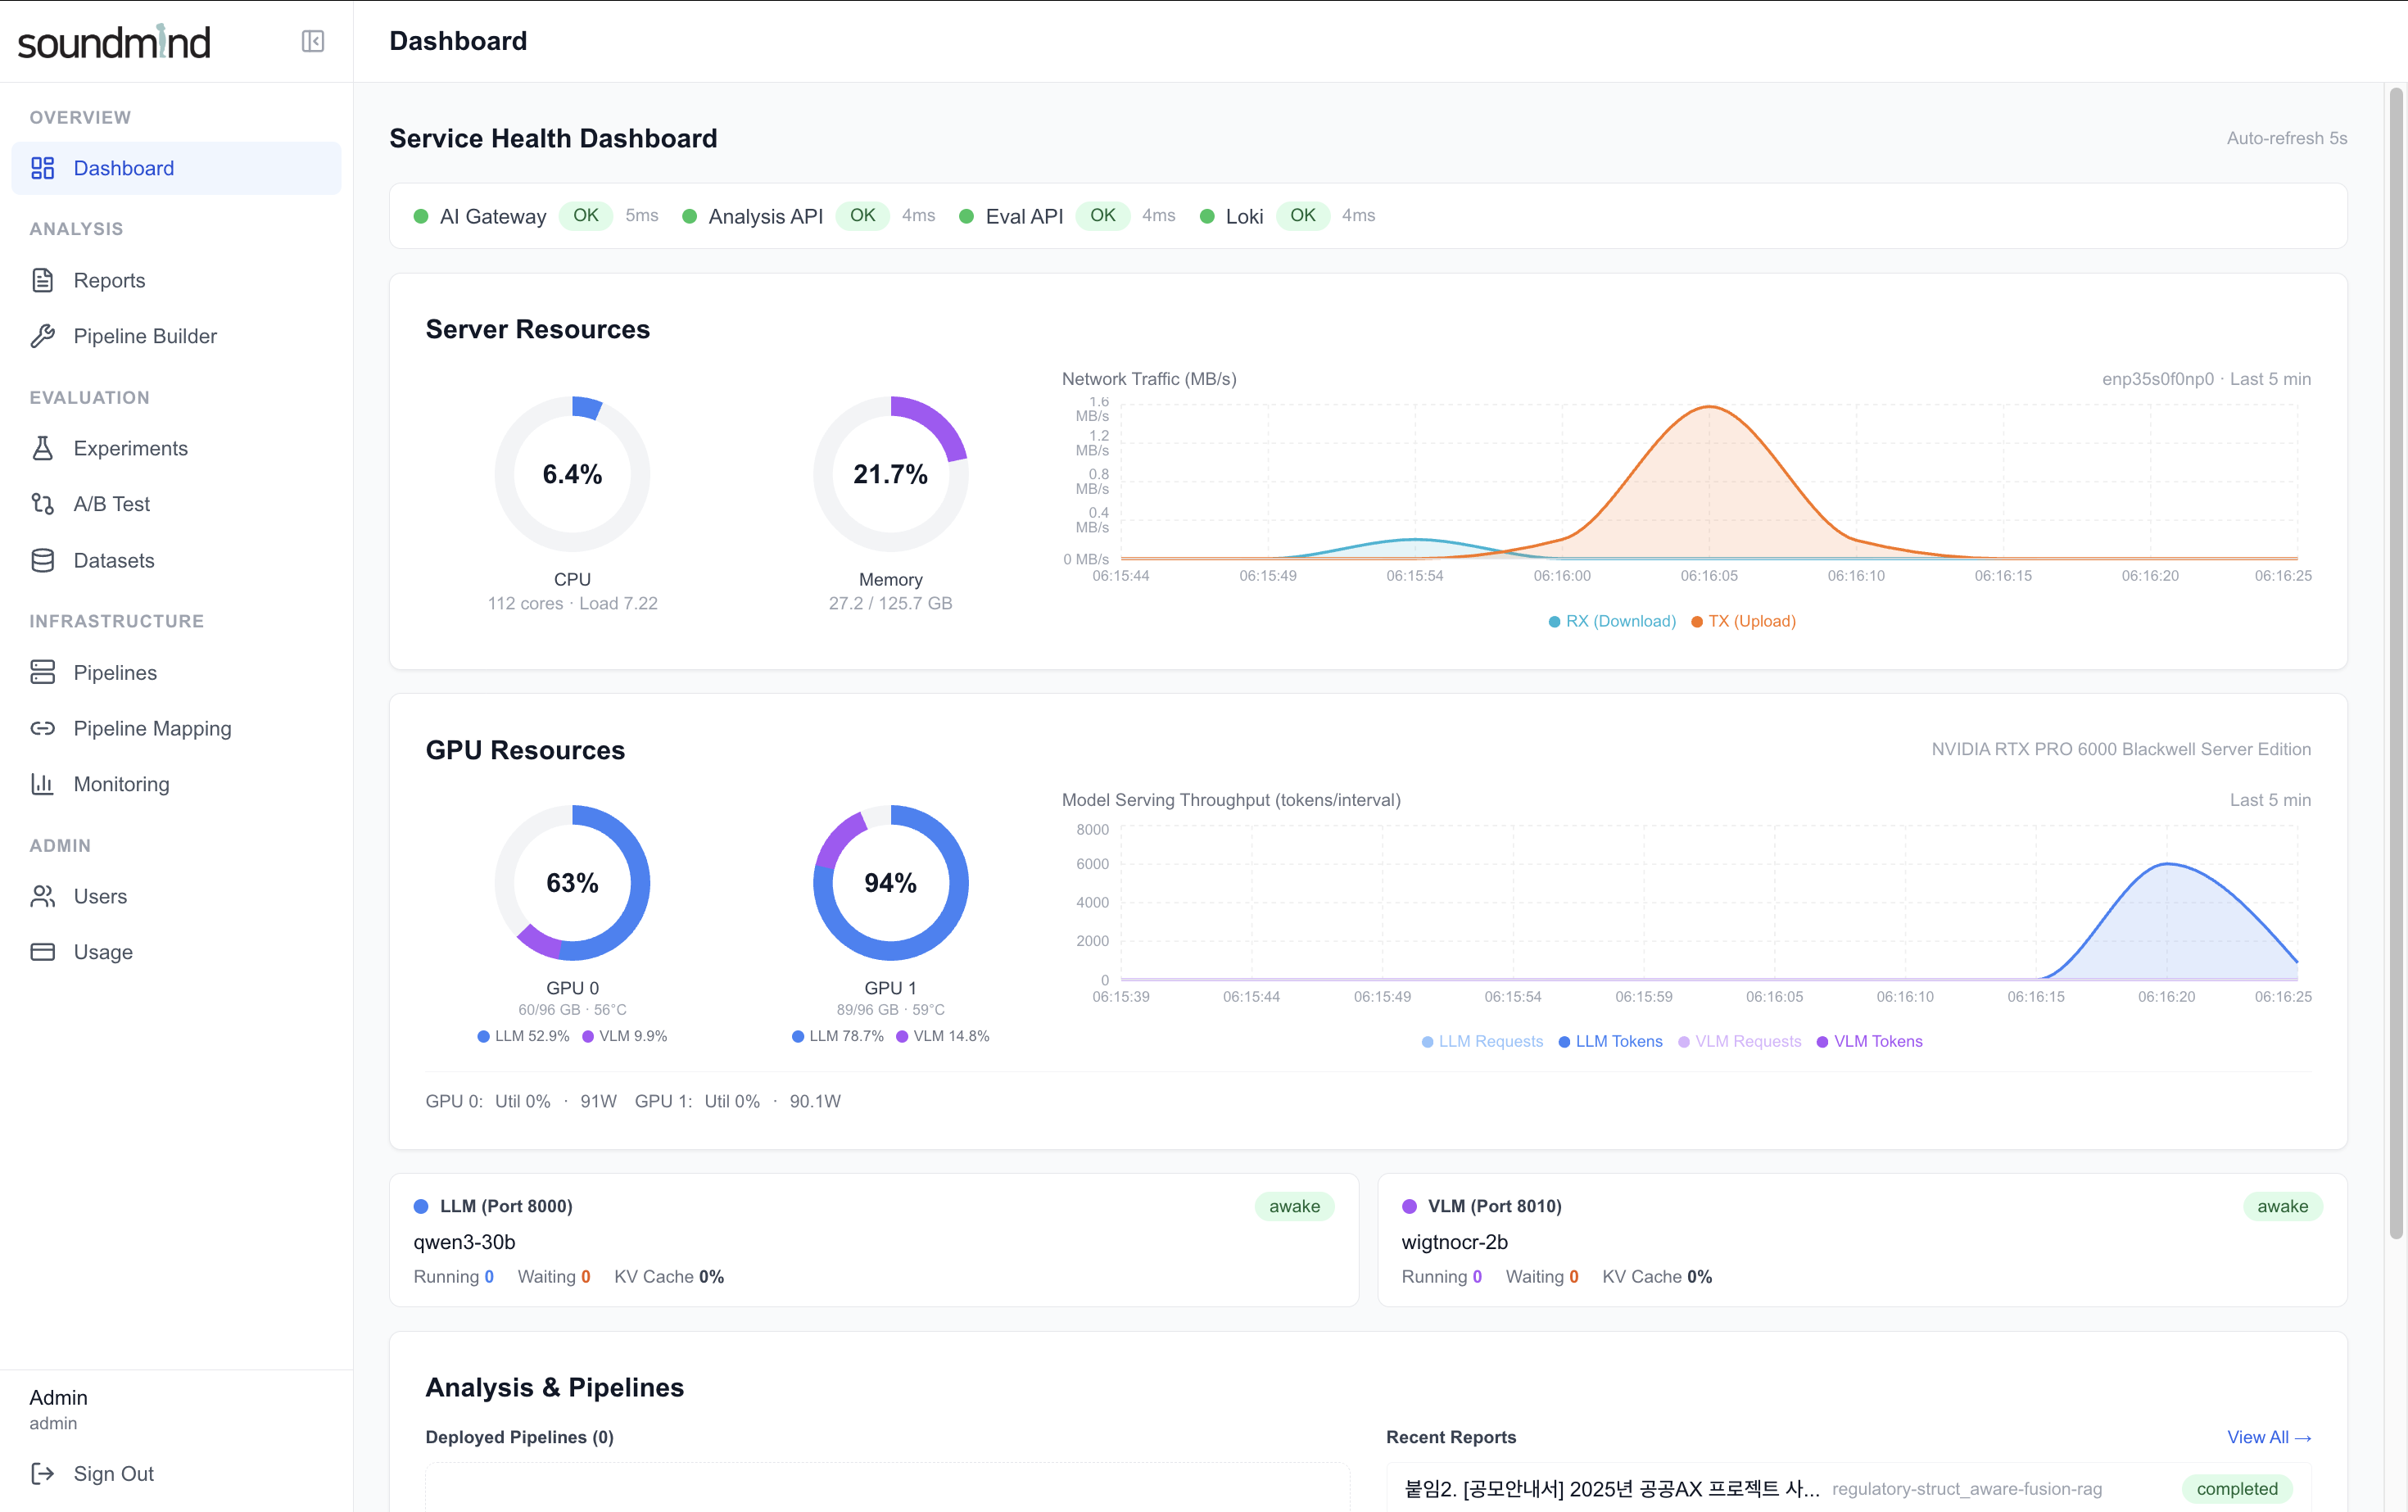Click the VLM awake status badge
2408x1512 pixels.
click(2282, 1206)
